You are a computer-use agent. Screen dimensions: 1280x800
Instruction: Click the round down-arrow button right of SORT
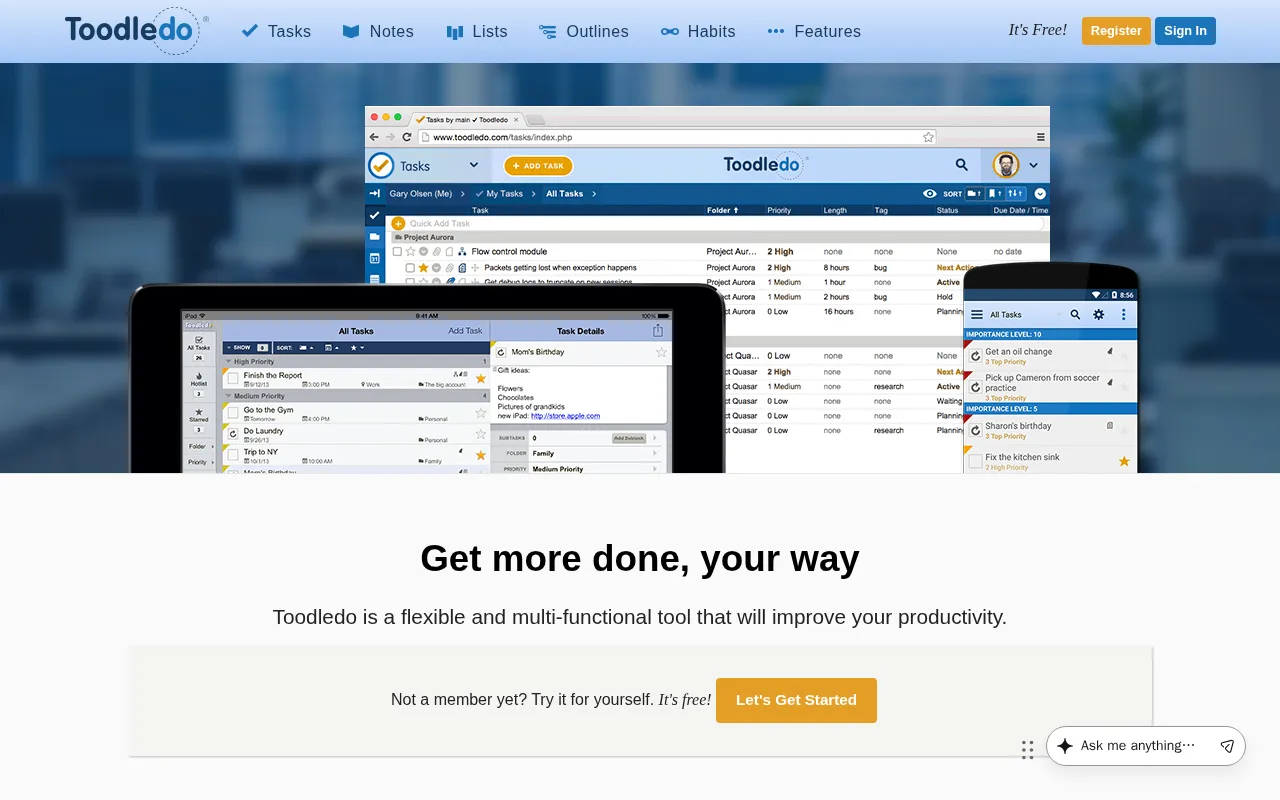[1040, 194]
